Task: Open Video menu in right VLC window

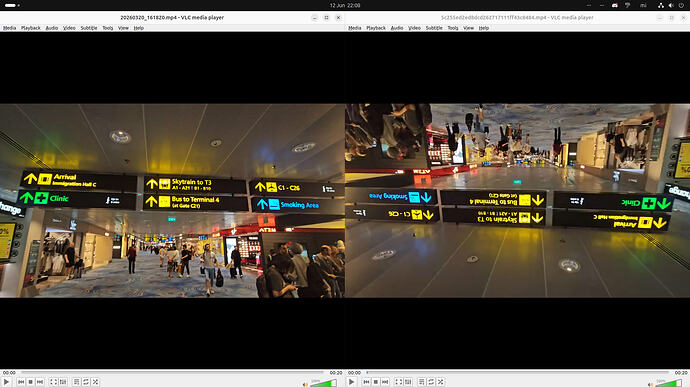Action: (414, 28)
